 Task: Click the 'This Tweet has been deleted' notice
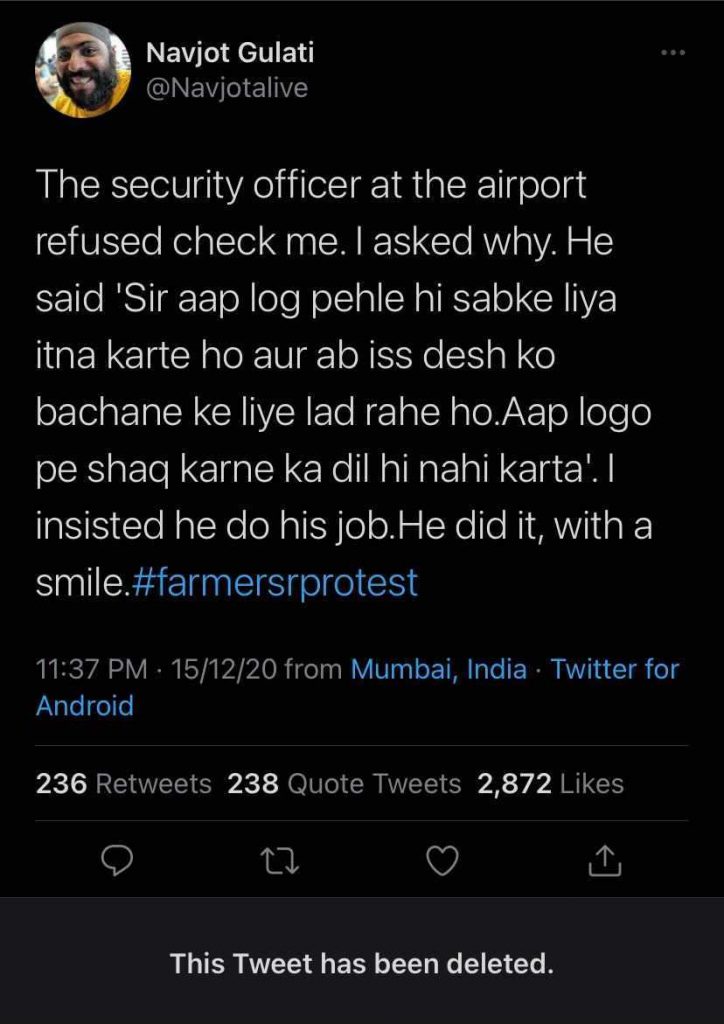(361, 964)
